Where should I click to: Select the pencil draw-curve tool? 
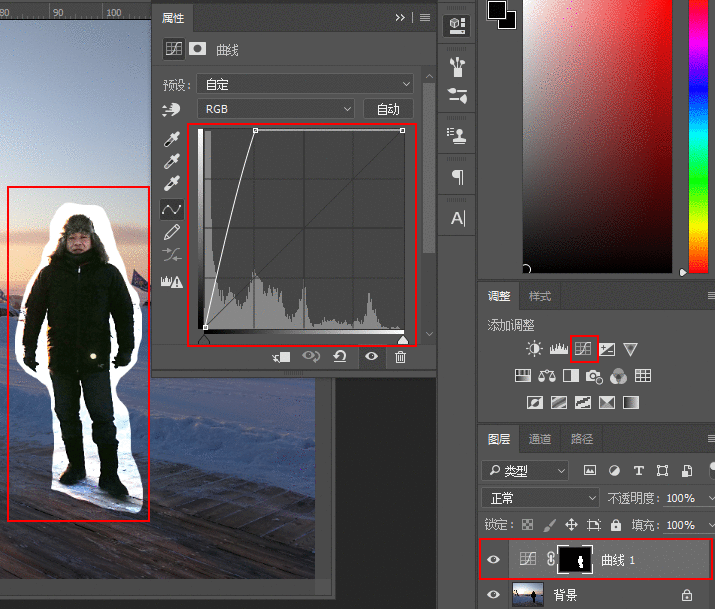(172, 232)
